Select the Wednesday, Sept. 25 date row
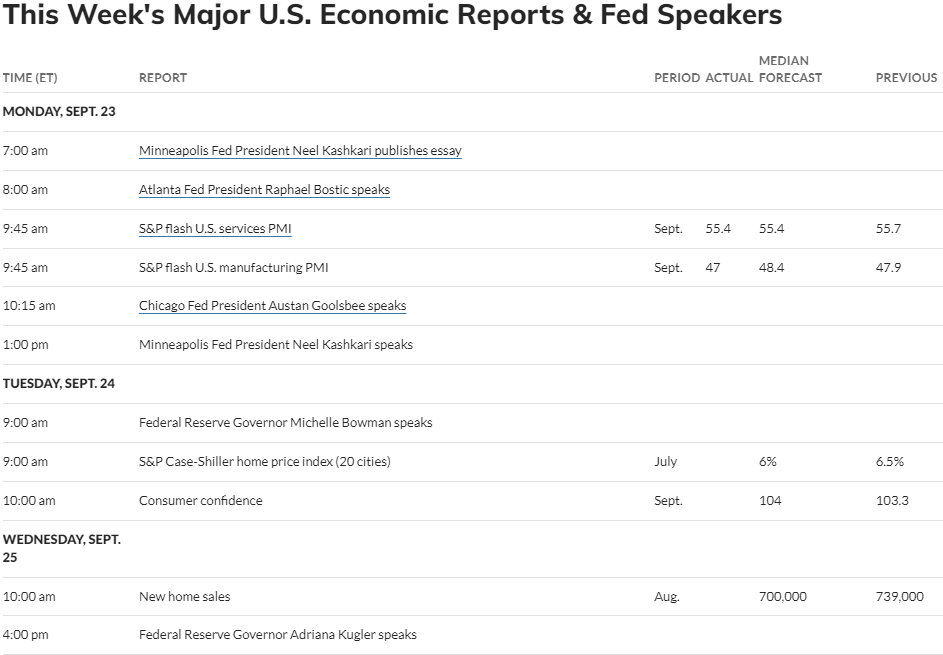 click(472, 549)
